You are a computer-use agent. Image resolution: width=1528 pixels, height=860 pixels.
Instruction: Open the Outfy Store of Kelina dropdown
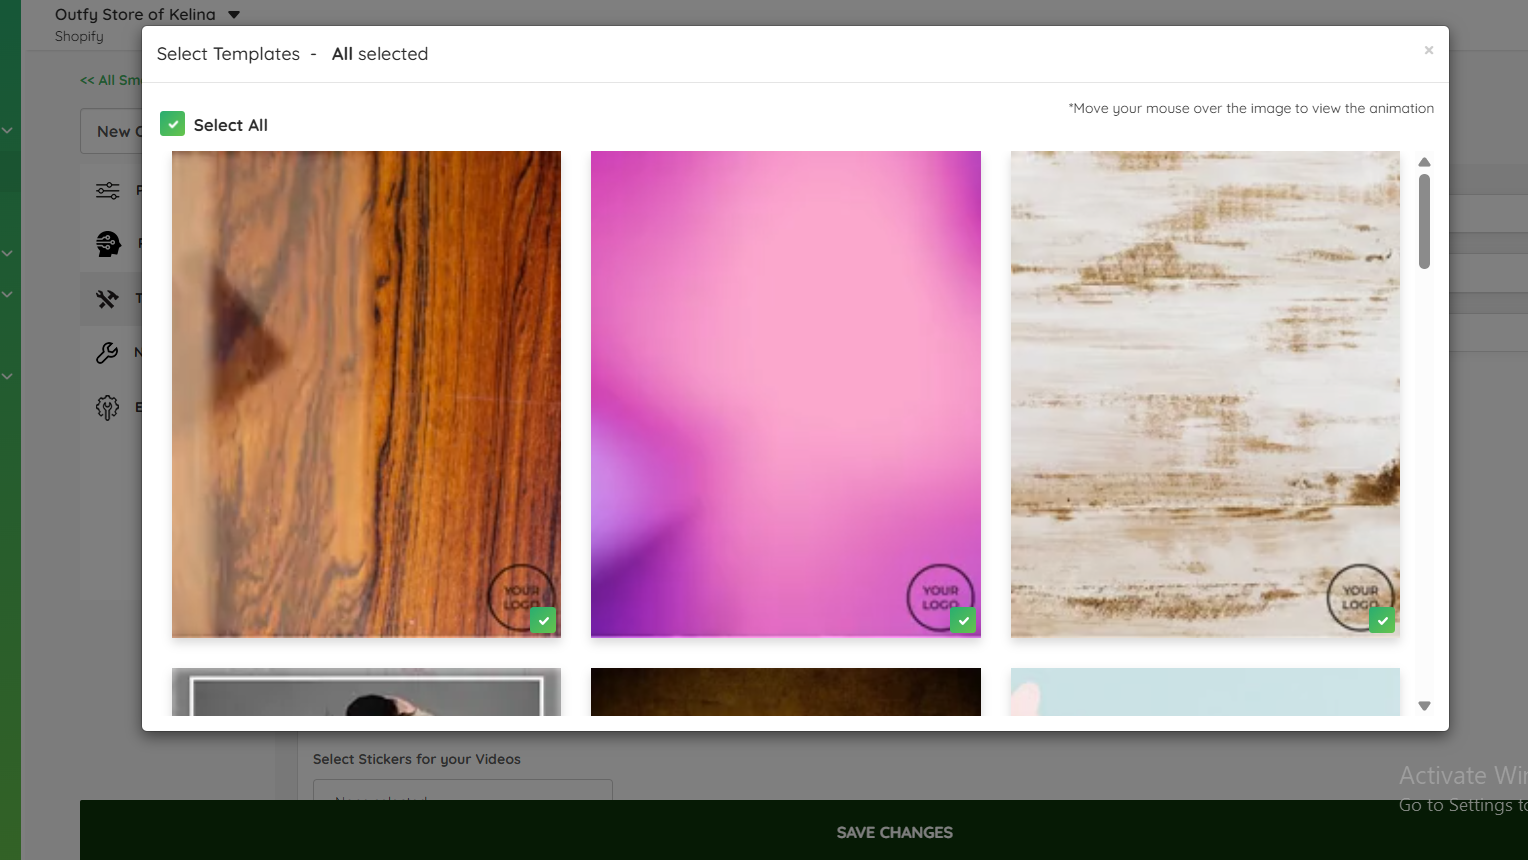click(234, 15)
